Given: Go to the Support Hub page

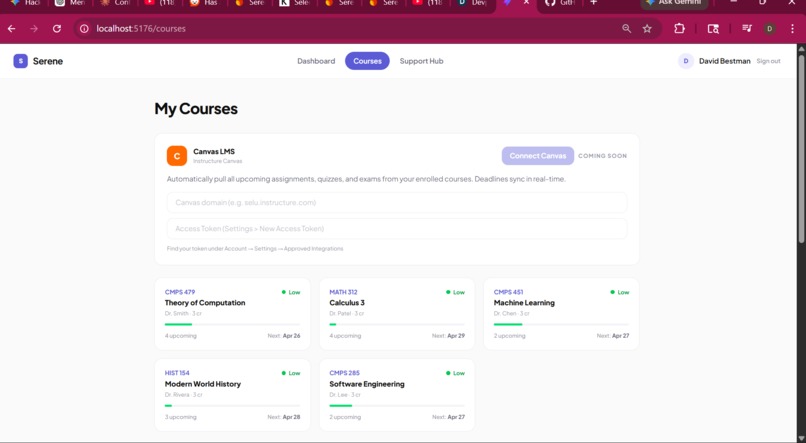Looking at the screenshot, I should pos(422,61).
